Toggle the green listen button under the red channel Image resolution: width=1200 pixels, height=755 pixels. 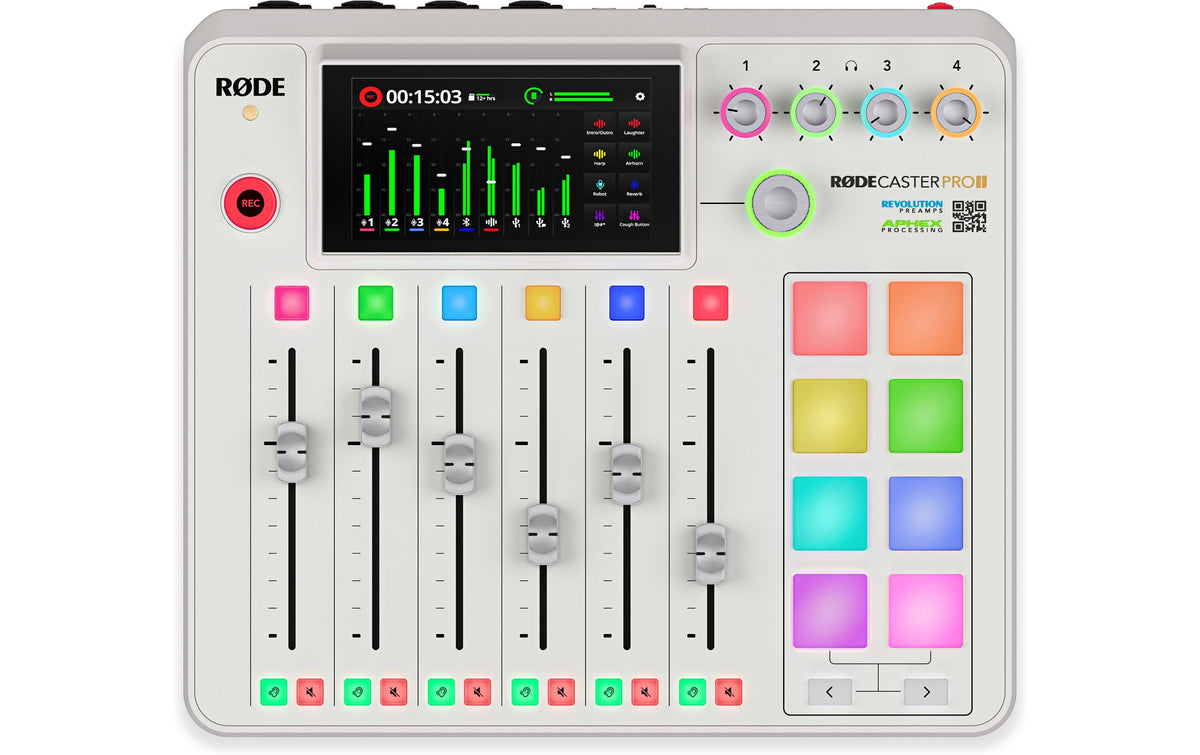tap(692, 691)
